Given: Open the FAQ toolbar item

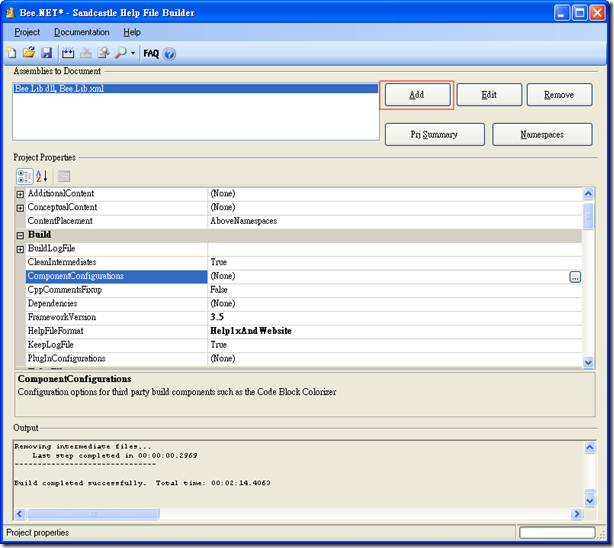Looking at the screenshot, I should click(x=151, y=53).
